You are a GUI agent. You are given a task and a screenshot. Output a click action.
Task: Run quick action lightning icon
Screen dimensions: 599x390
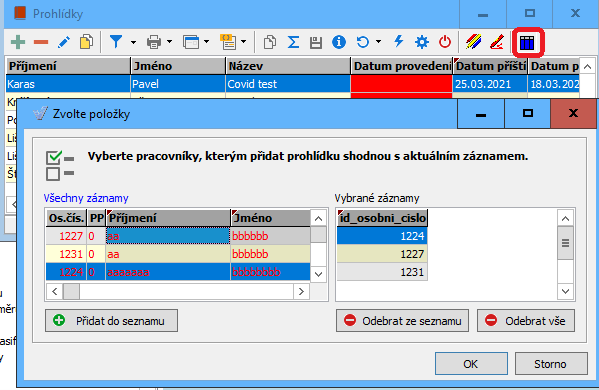[399, 41]
